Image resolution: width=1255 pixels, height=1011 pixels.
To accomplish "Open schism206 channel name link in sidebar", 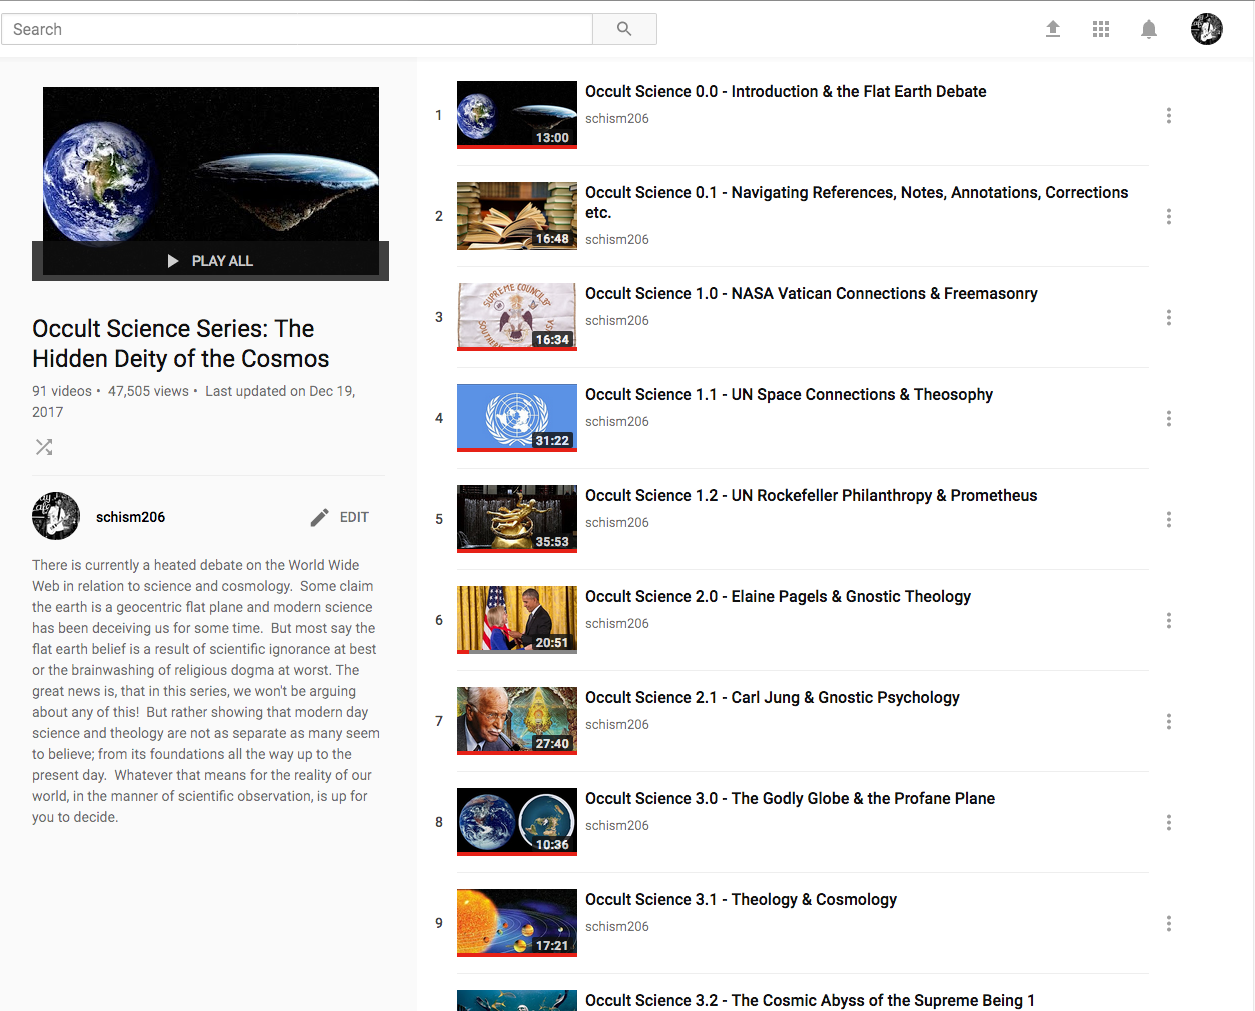I will 130,517.
